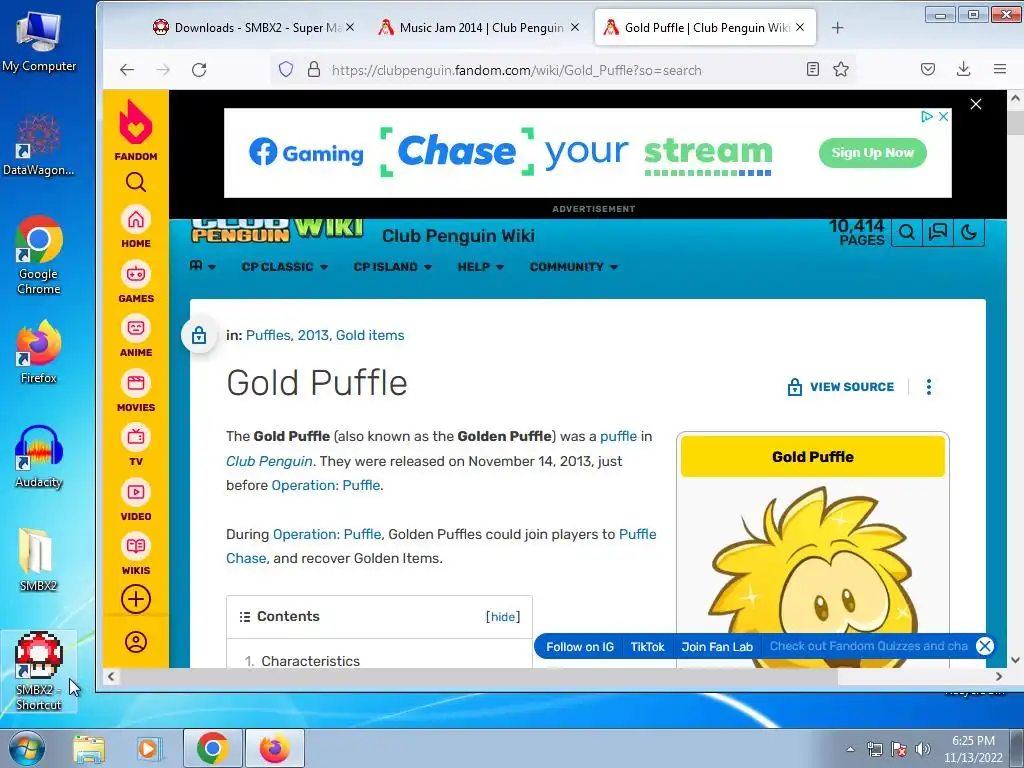Click the VIEW SOURCE button
This screenshot has width=1024, height=768.
[841, 387]
